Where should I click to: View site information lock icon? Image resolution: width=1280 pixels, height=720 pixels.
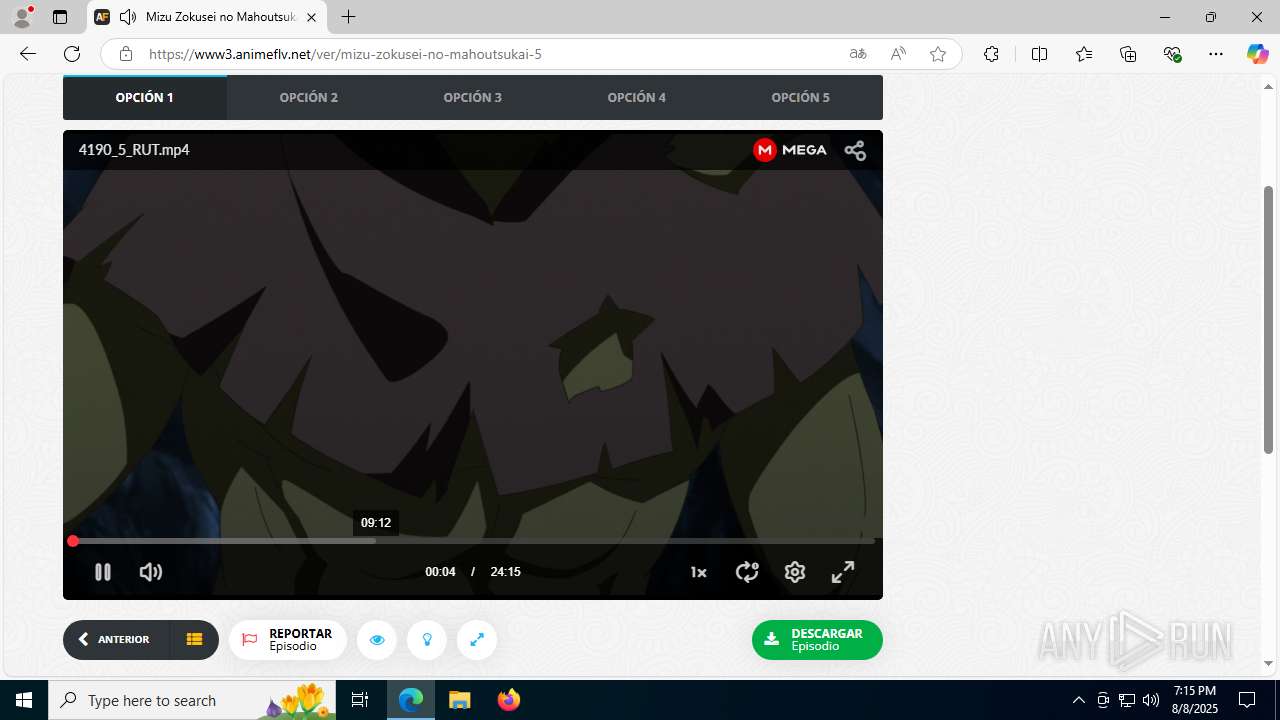coord(126,54)
